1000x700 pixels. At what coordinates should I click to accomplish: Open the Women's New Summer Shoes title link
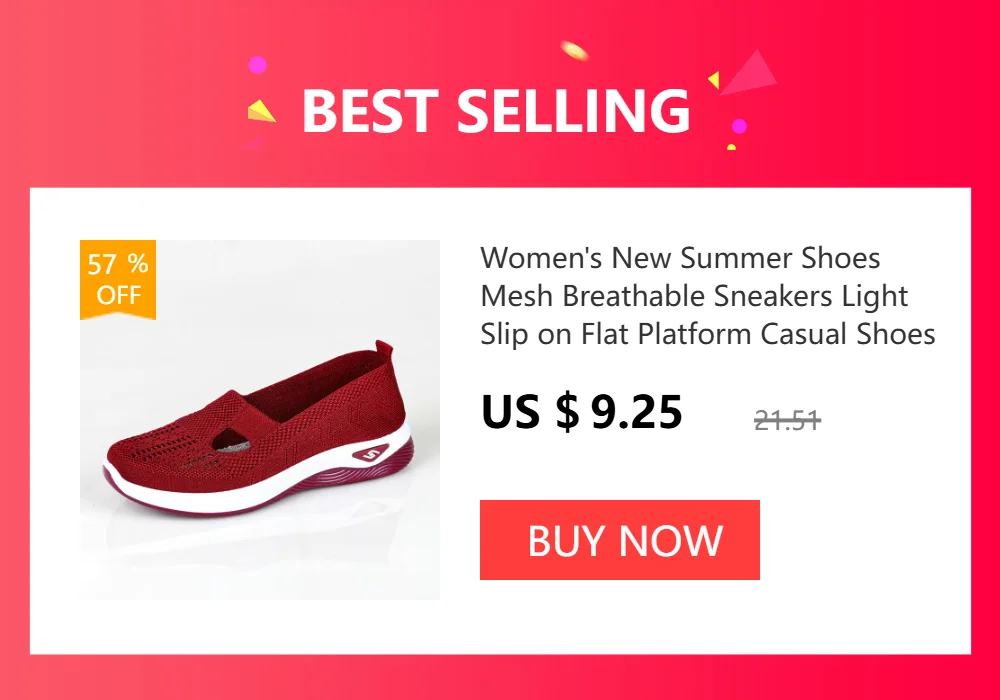click(707, 295)
